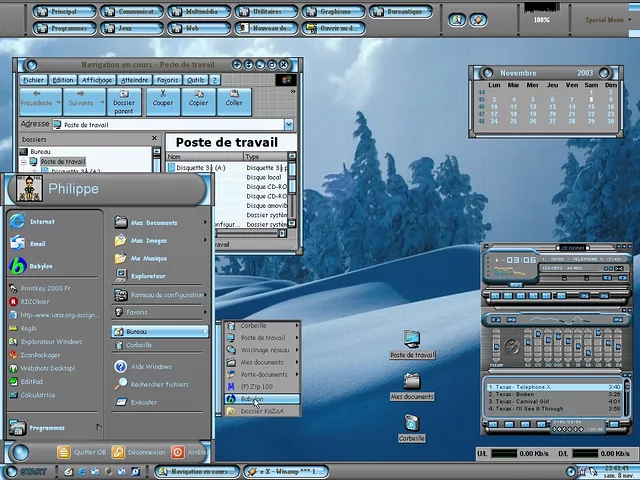Click the Coller toolbar icon
This screenshot has width=640, height=480.
[x=233, y=98]
